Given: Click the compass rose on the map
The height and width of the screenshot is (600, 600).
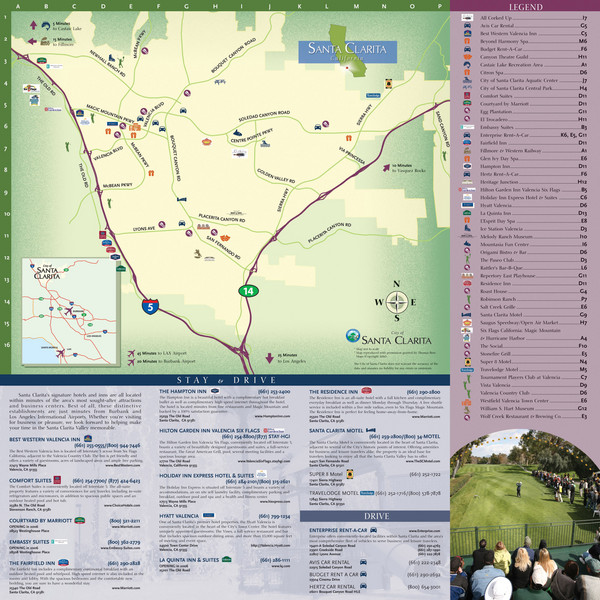Looking at the screenshot, I should tap(397, 302).
